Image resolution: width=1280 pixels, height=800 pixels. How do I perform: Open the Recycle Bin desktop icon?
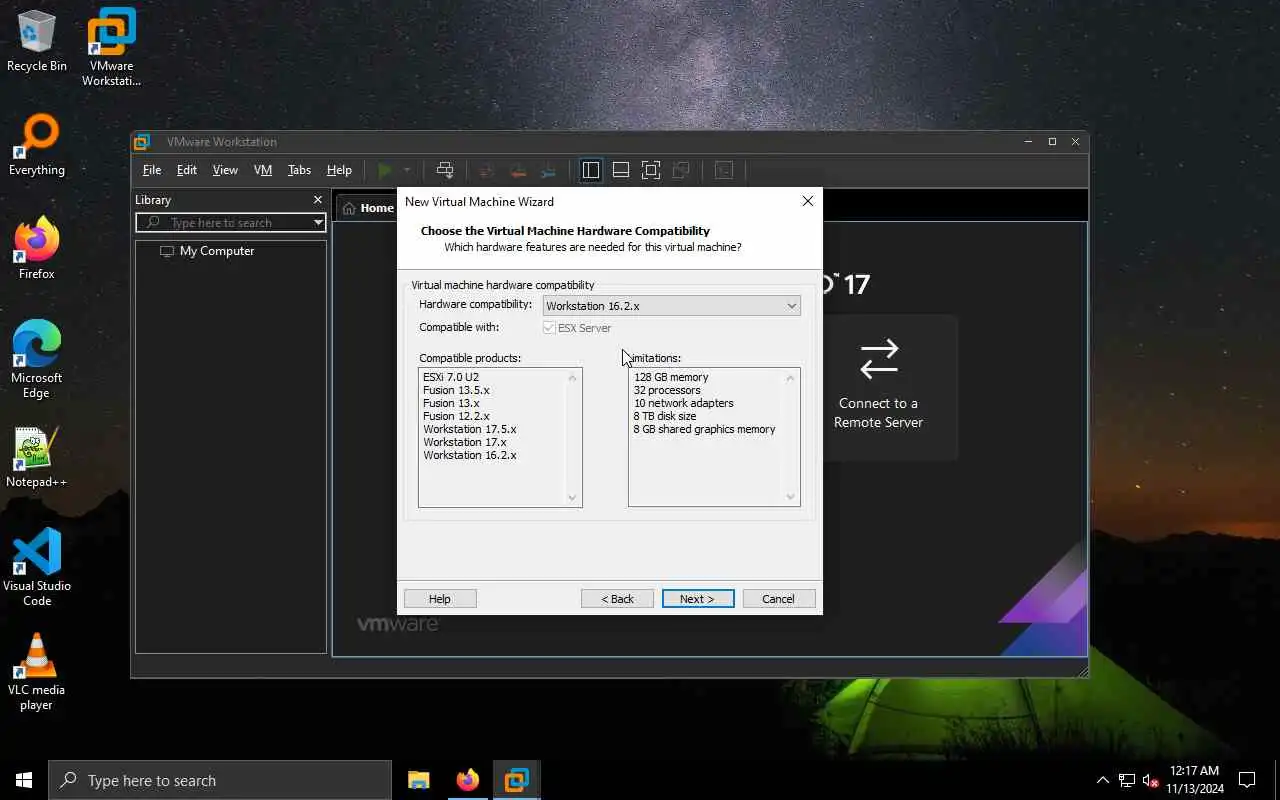[37, 41]
